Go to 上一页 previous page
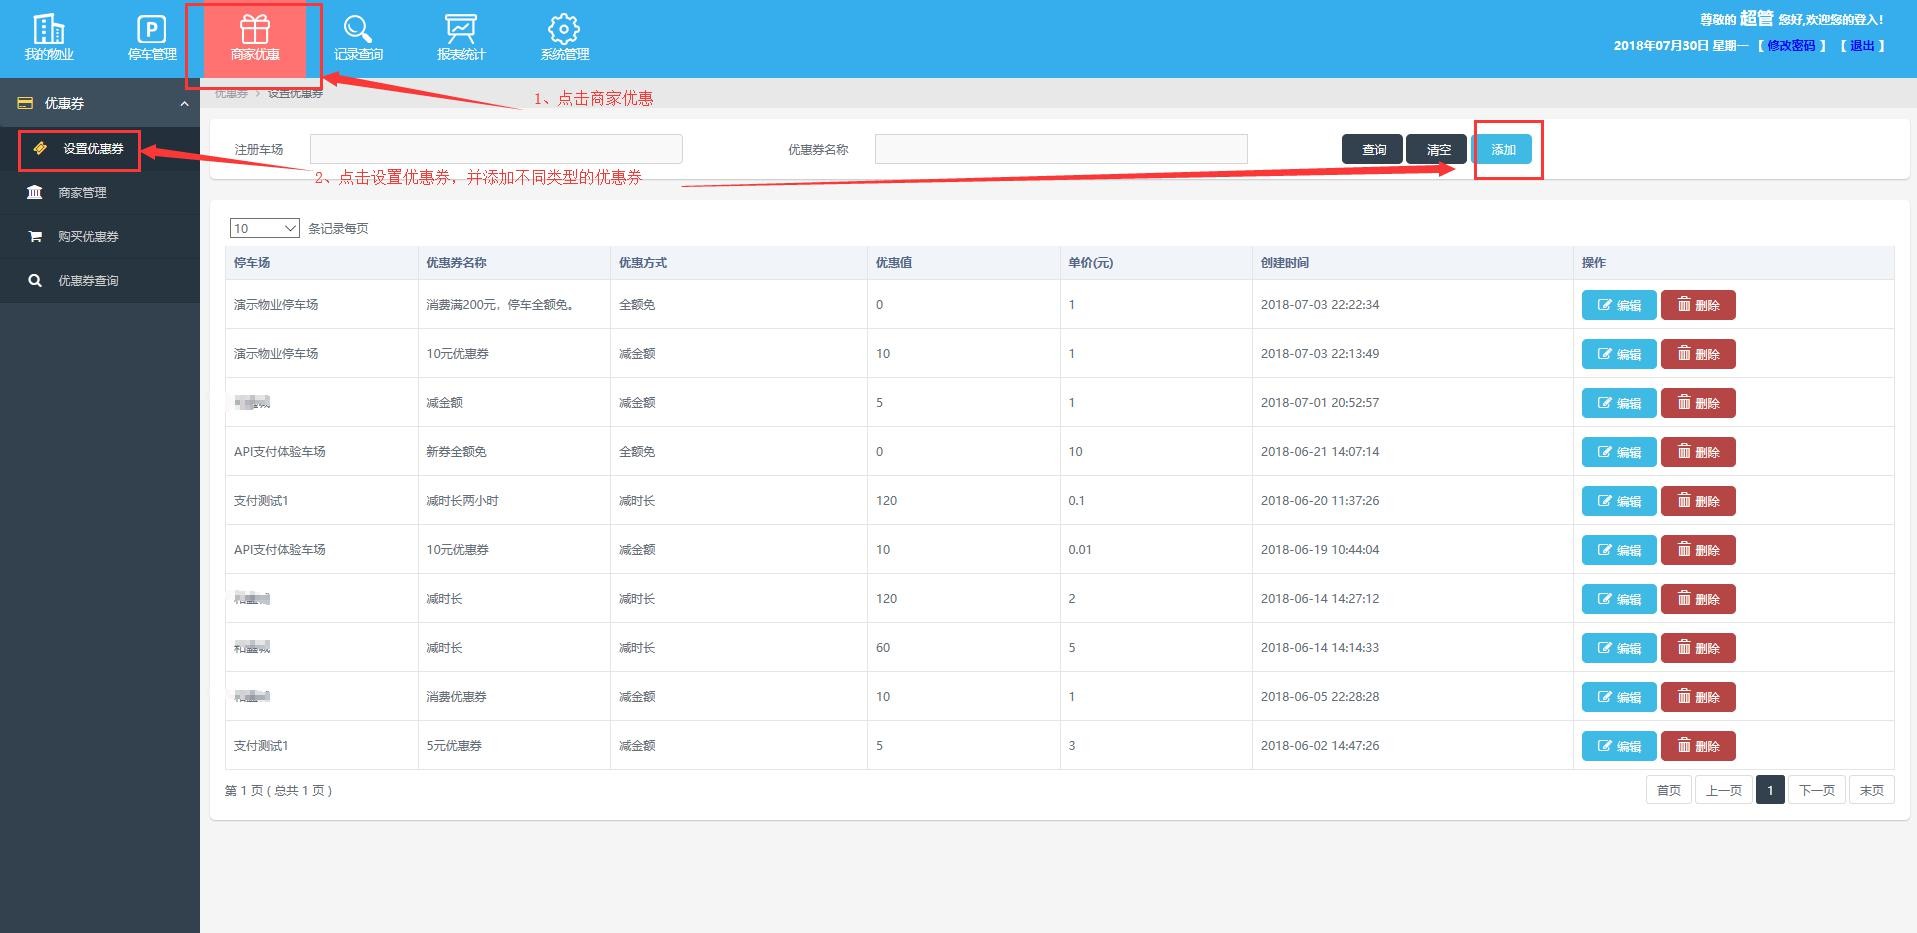The width and height of the screenshot is (1917, 933). [1723, 790]
